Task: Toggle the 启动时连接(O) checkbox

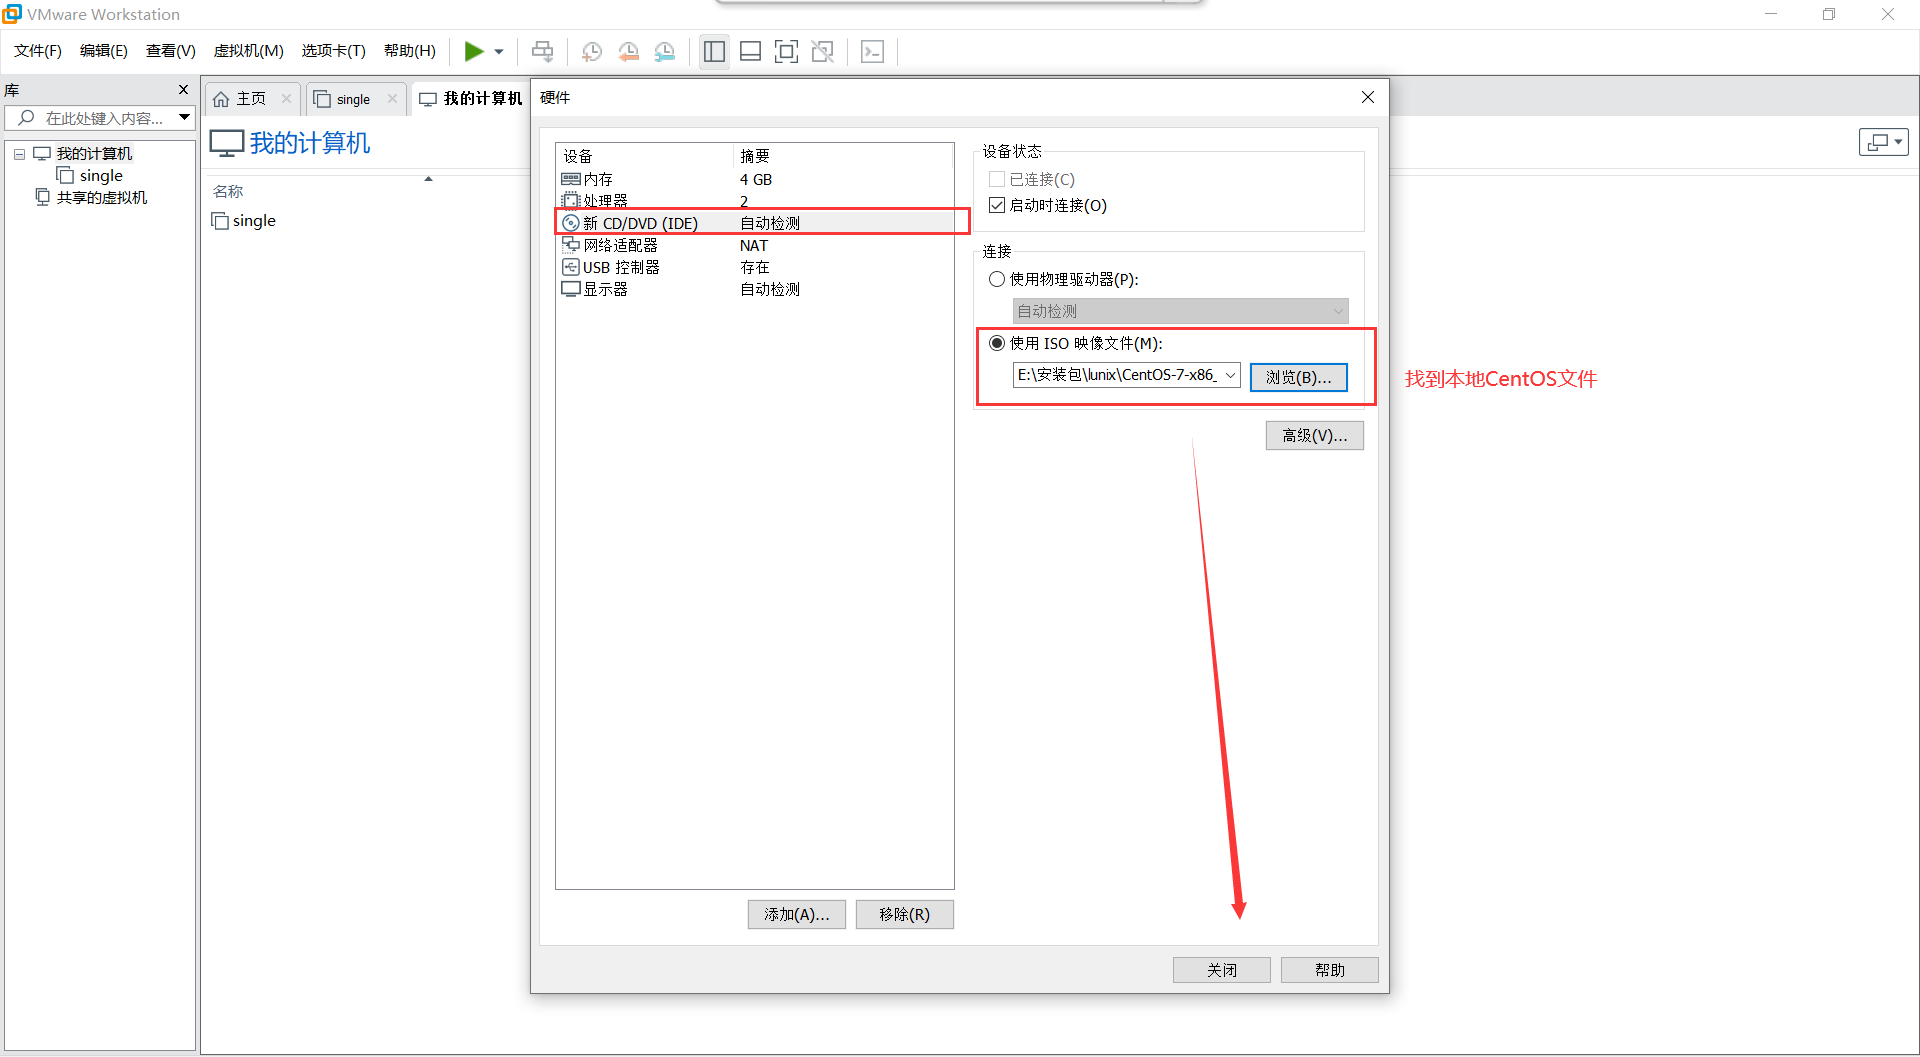Action: 997,205
